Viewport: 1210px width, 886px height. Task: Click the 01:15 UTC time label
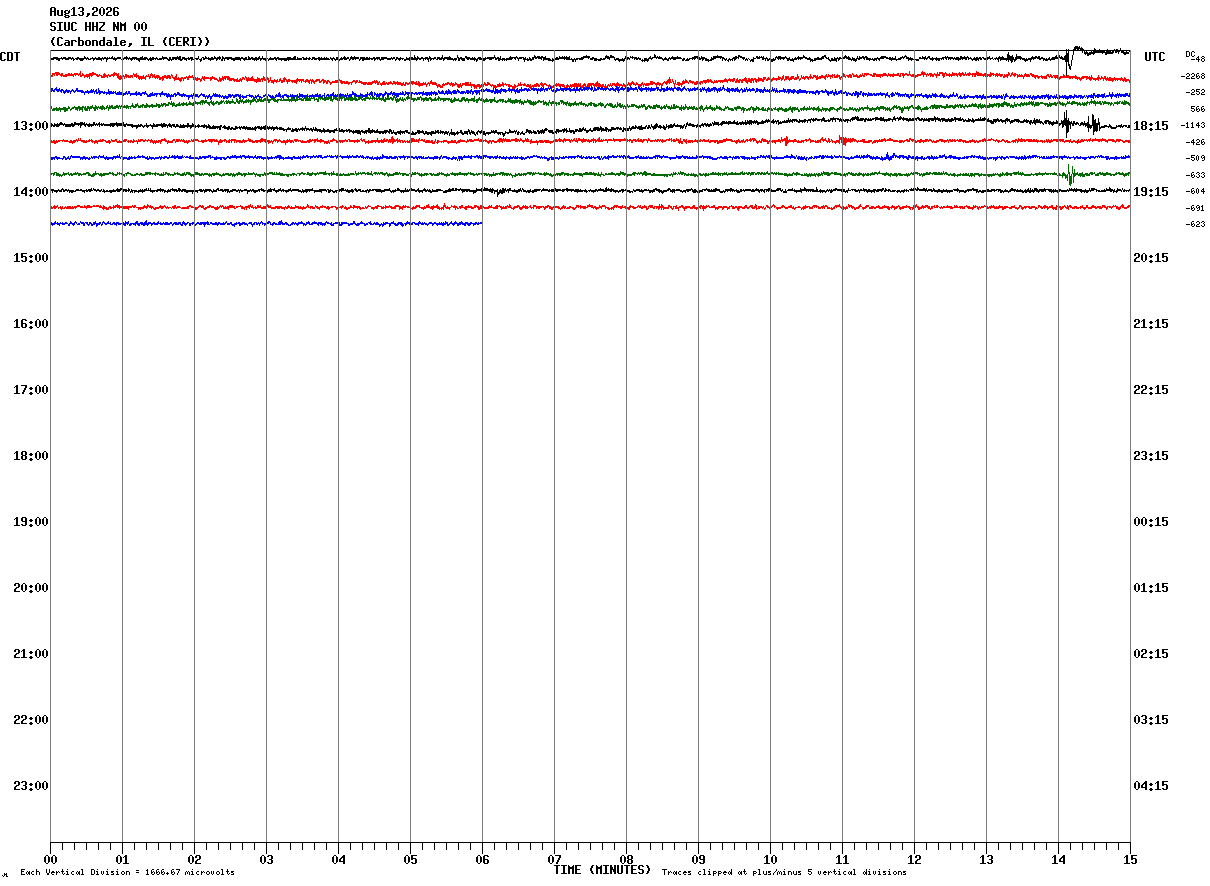[1151, 588]
